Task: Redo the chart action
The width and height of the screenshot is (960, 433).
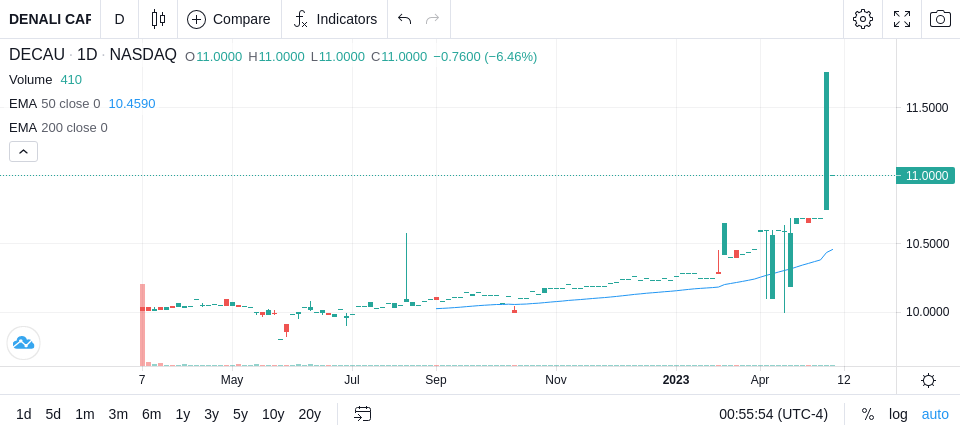Action: click(433, 19)
